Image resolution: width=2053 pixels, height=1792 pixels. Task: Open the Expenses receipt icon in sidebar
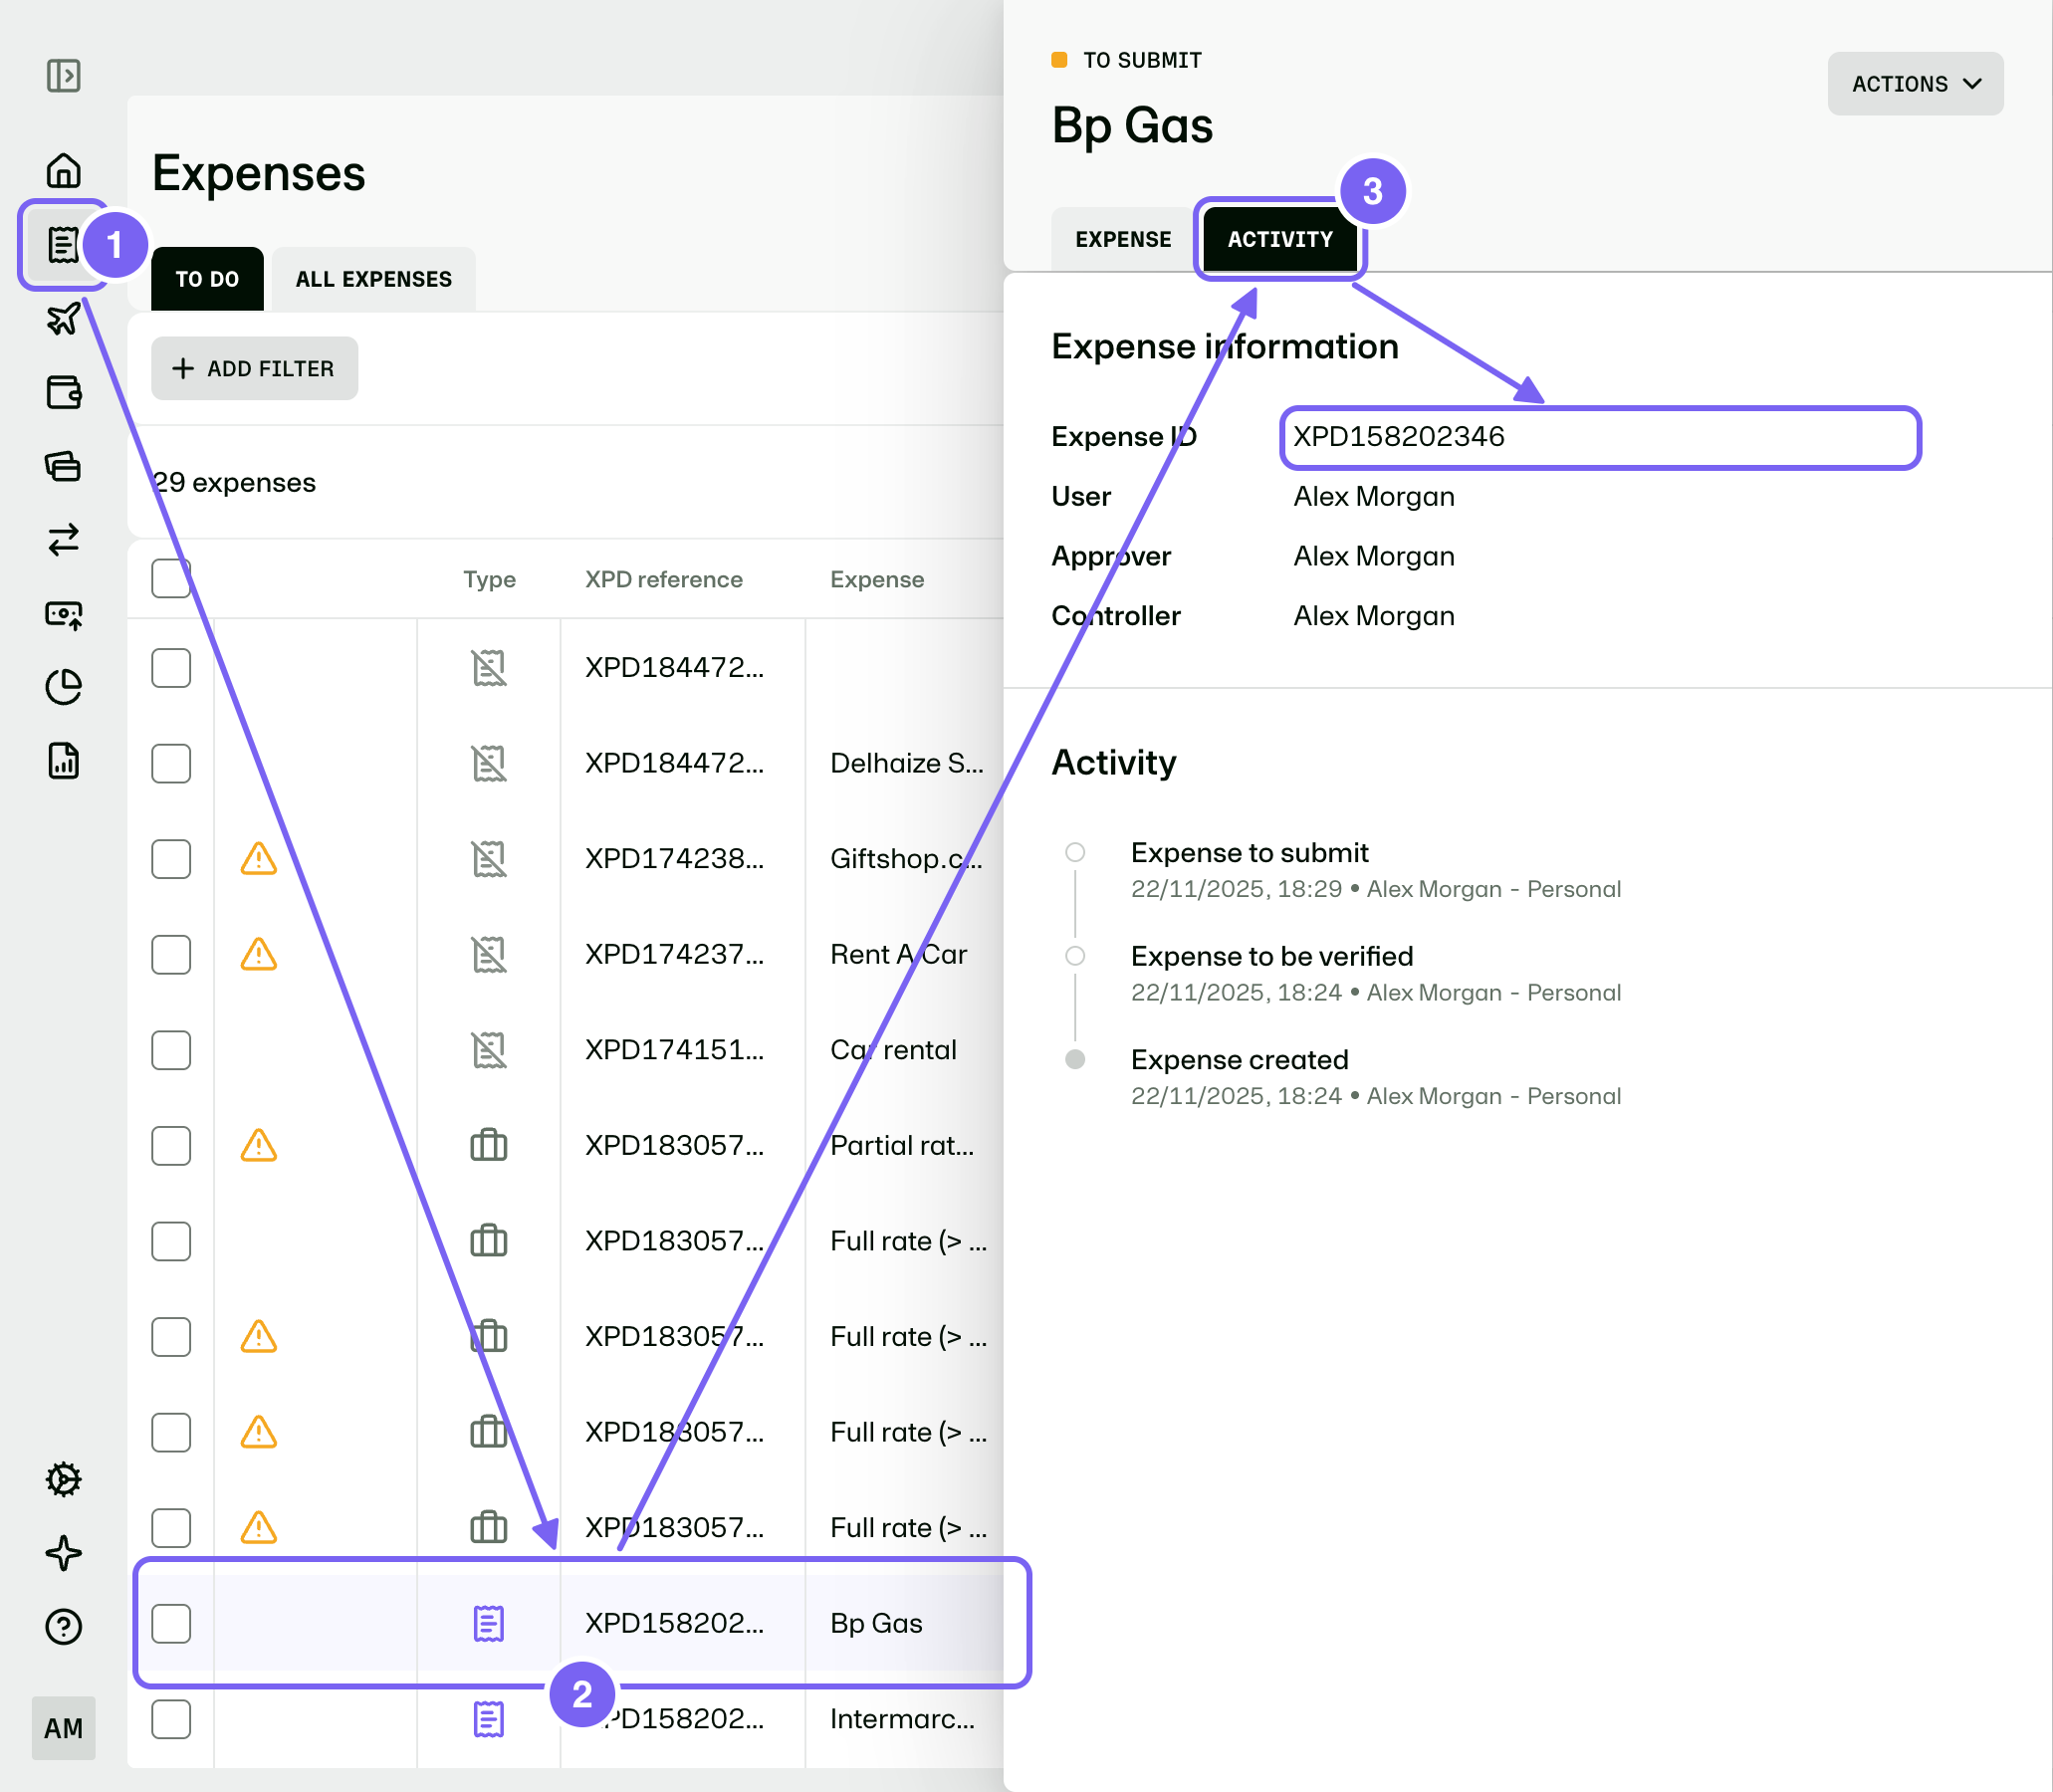[63, 244]
